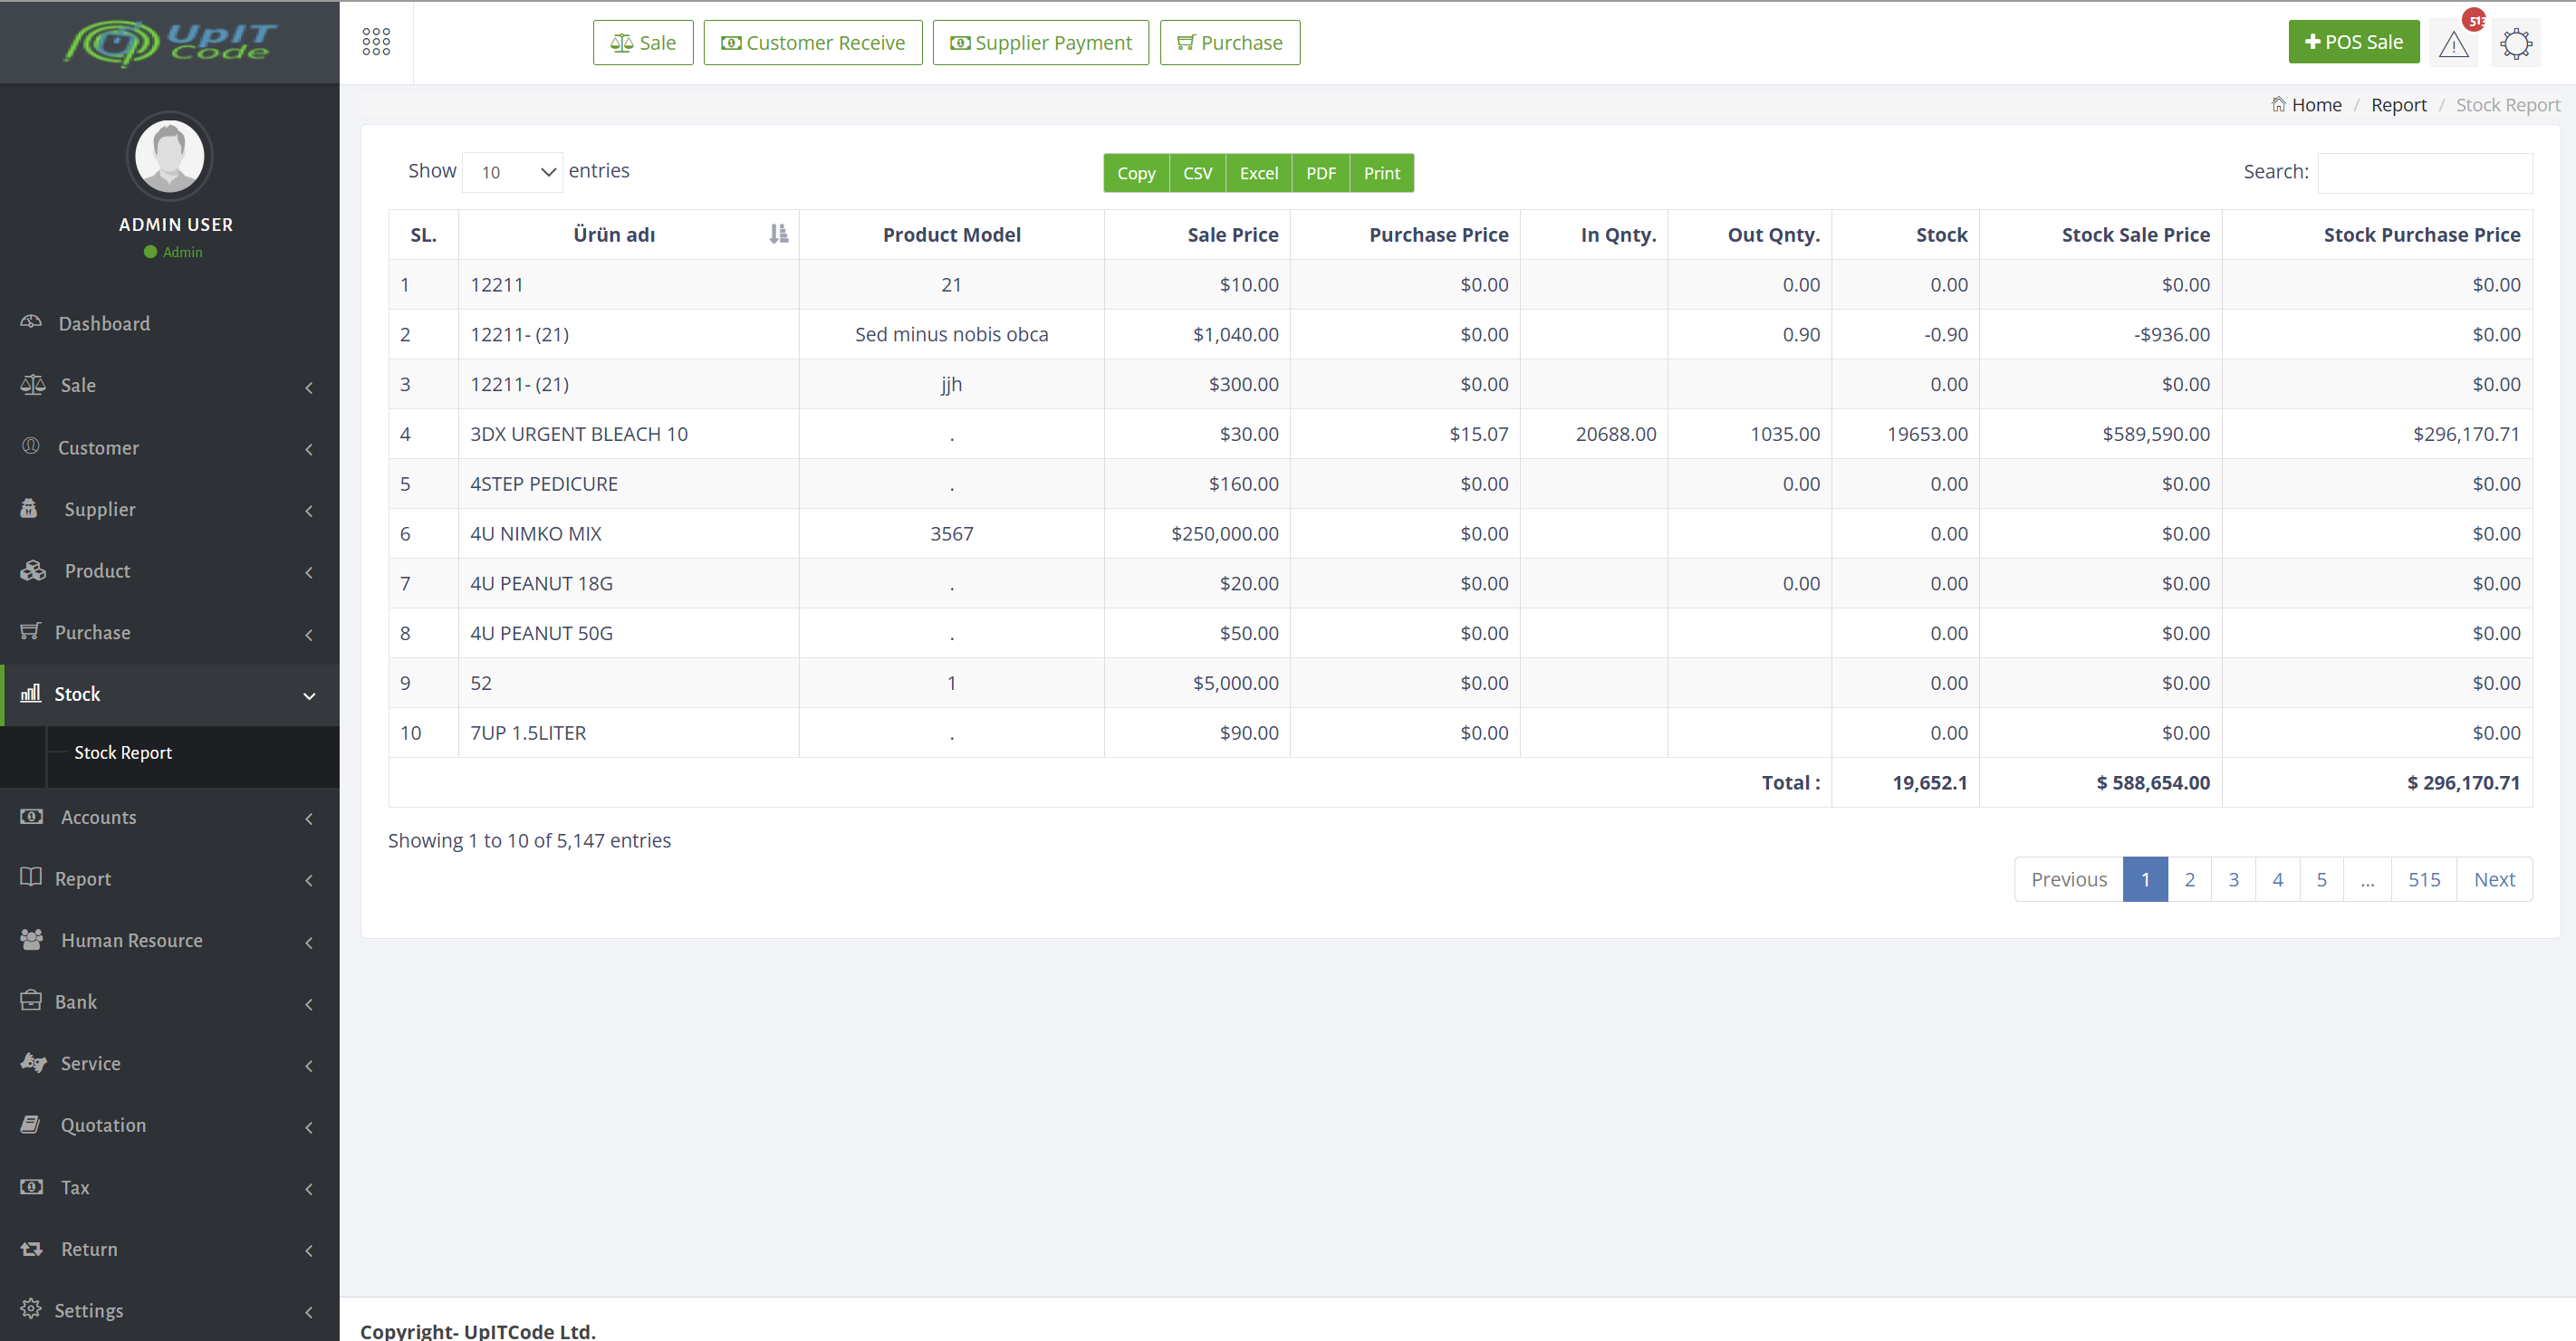2576x1341 pixels.
Task: Click the grid apps menu icon
Action: tap(376, 42)
